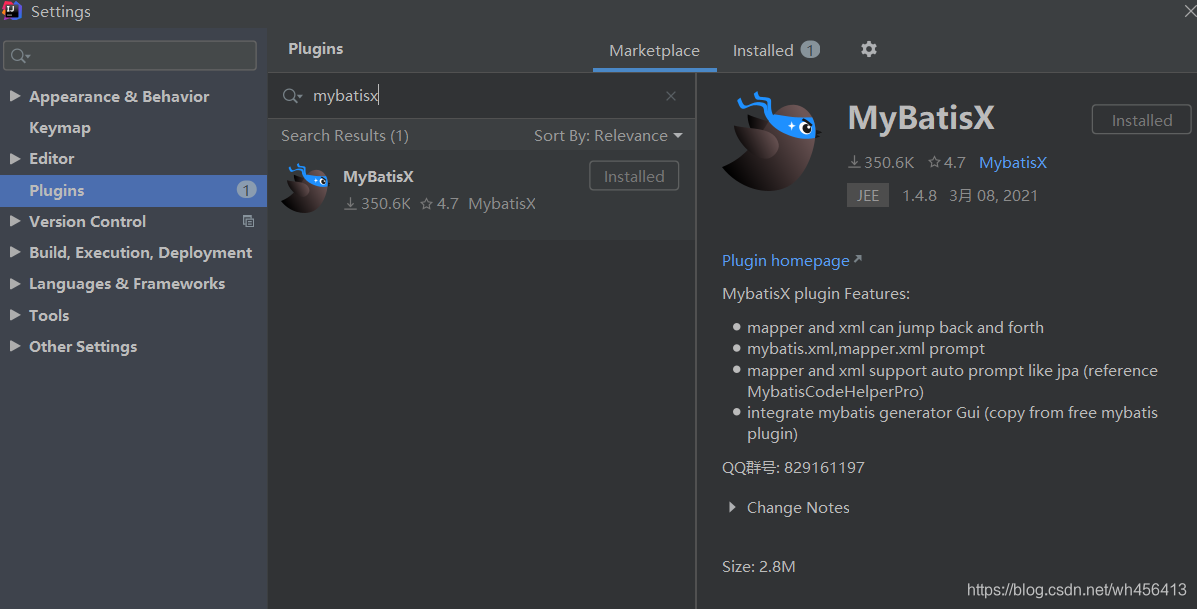
Task: Expand Appearance & Behavior settings
Action: click(x=15, y=96)
